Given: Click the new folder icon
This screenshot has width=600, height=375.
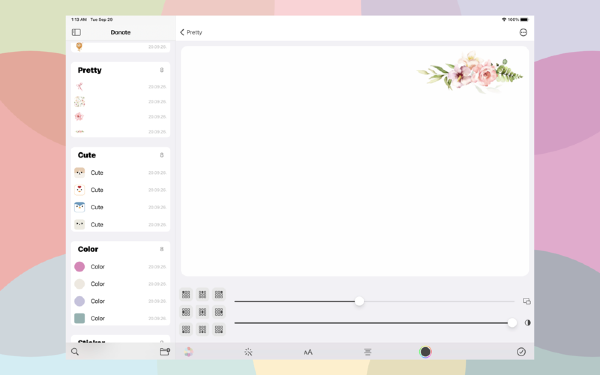Looking at the screenshot, I should click(165, 352).
